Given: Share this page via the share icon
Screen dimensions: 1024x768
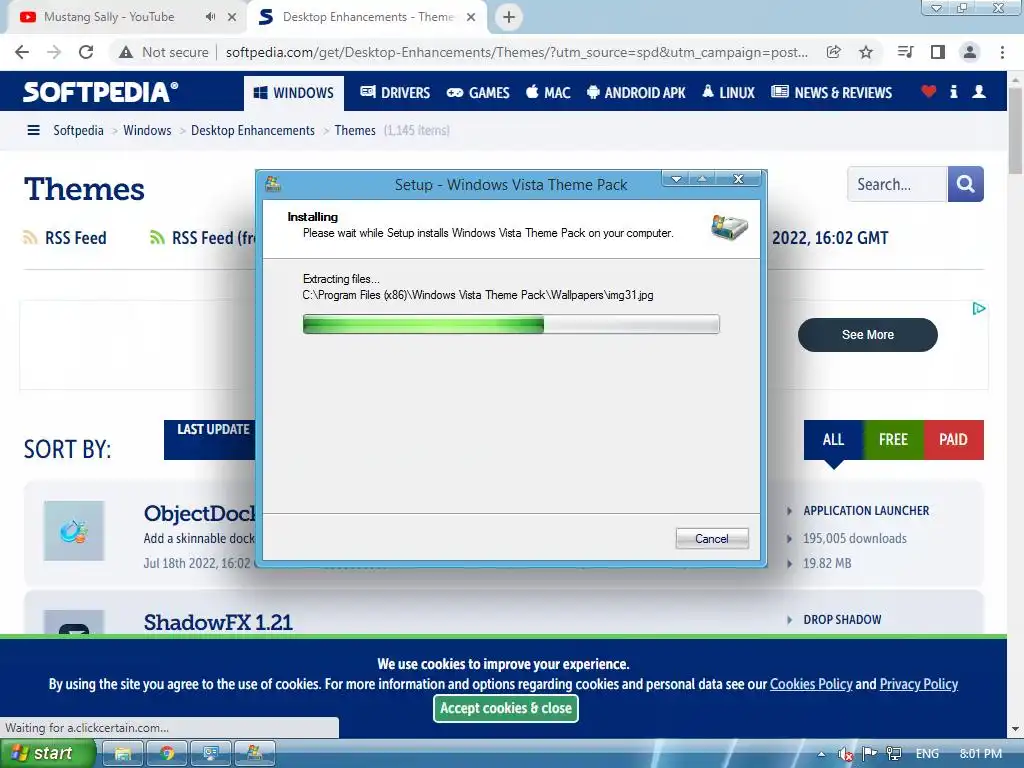Looking at the screenshot, I should pos(833,52).
